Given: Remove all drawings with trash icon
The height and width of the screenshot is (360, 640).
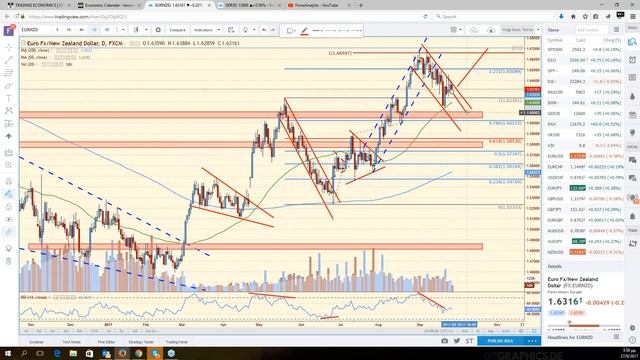Looking at the screenshot, I should tap(9, 261).
